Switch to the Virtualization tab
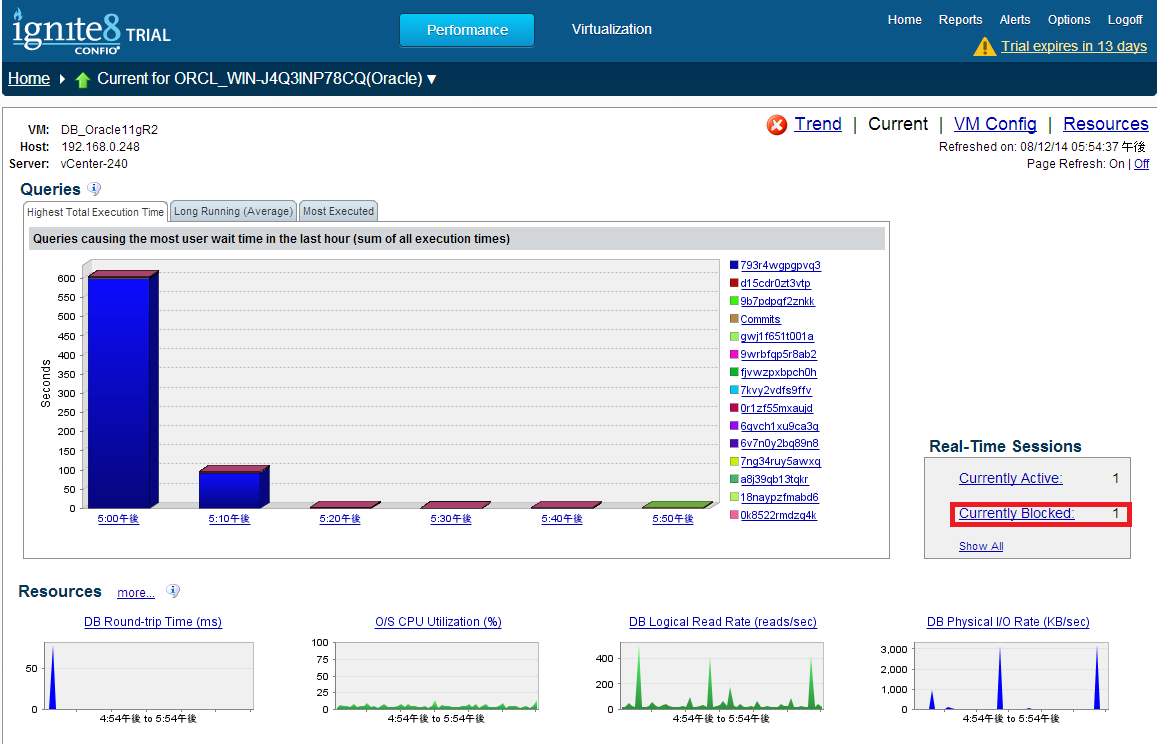 coord(612,30)
